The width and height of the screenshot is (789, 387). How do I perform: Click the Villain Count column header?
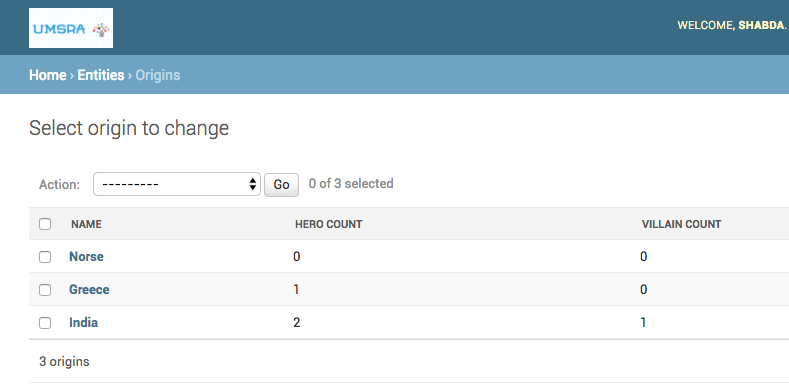681,224
